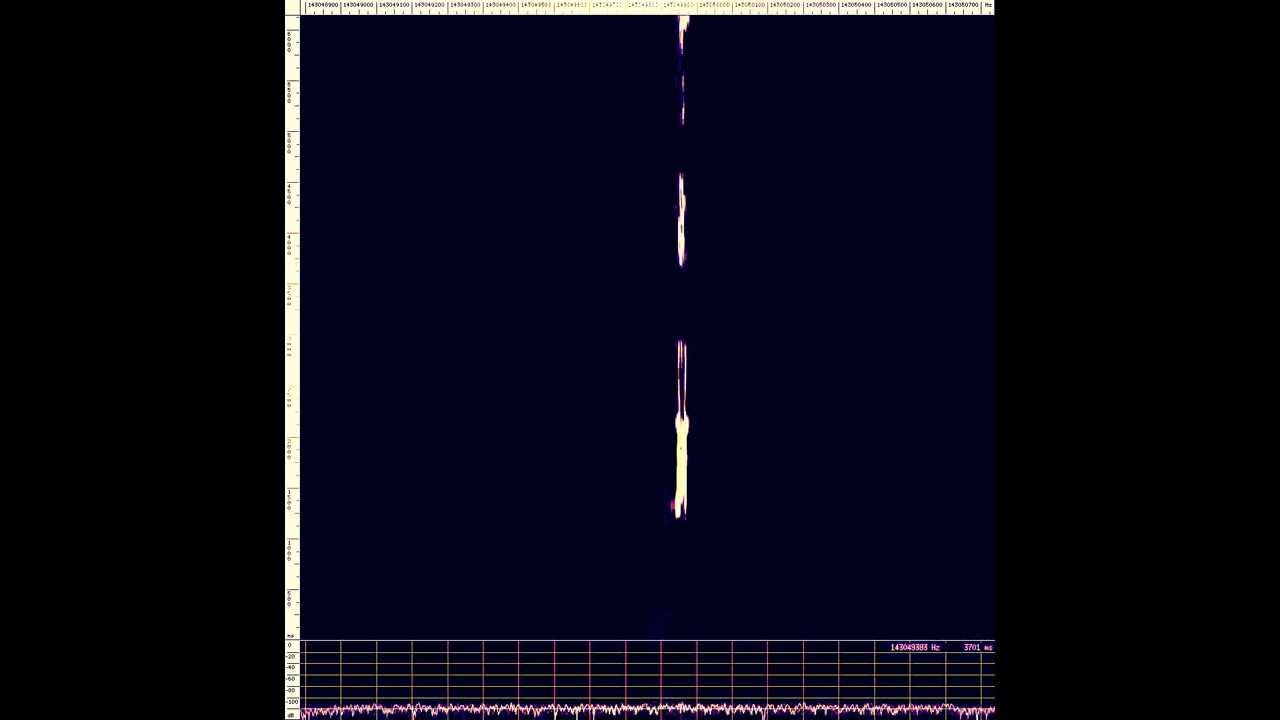Click the Hz unit label on frequency ruler
1280x720 pixels.
pos(988,6)
